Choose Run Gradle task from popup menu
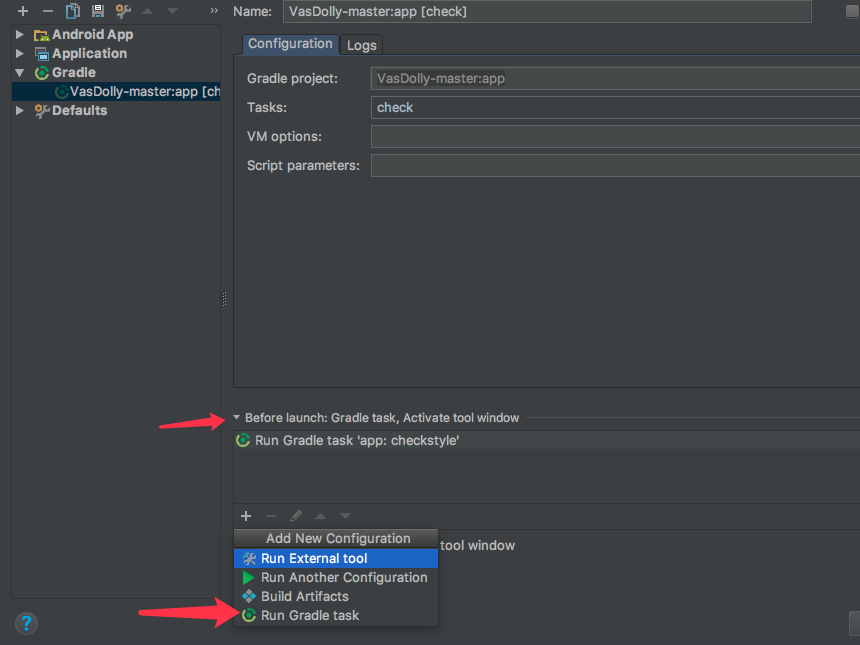Image resolution: width=860 pixels, height=645 pixels. pyautogui.click(x=309, y=615)
